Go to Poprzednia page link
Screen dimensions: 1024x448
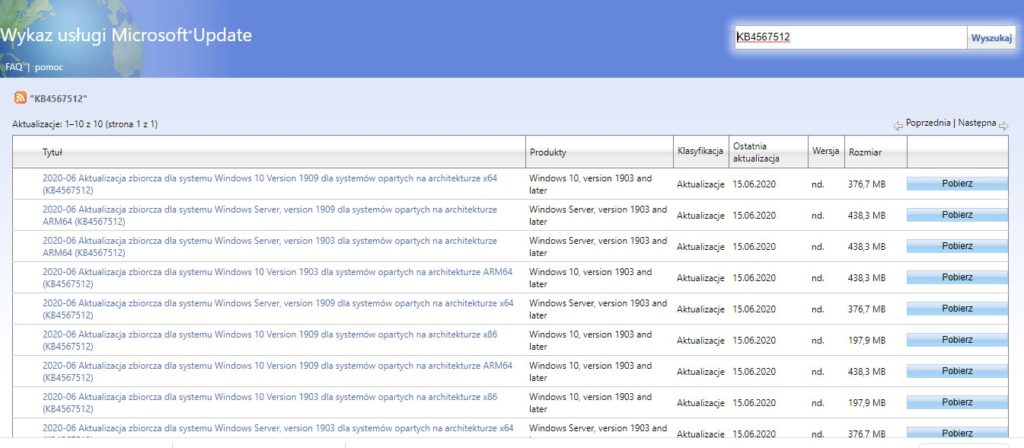coord(927,123)
